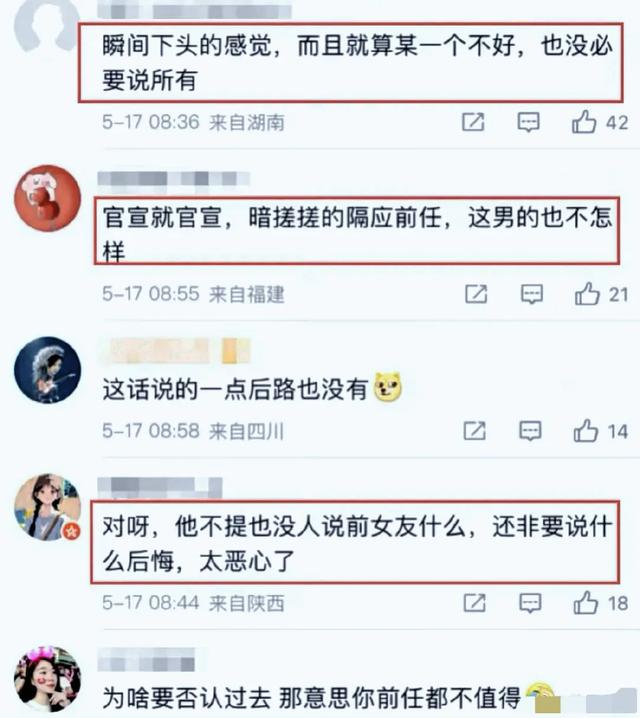Viewport: 640px width, 718px height.
Task: Share the comment posted at 08:44
Action: (x=475, y=603)
